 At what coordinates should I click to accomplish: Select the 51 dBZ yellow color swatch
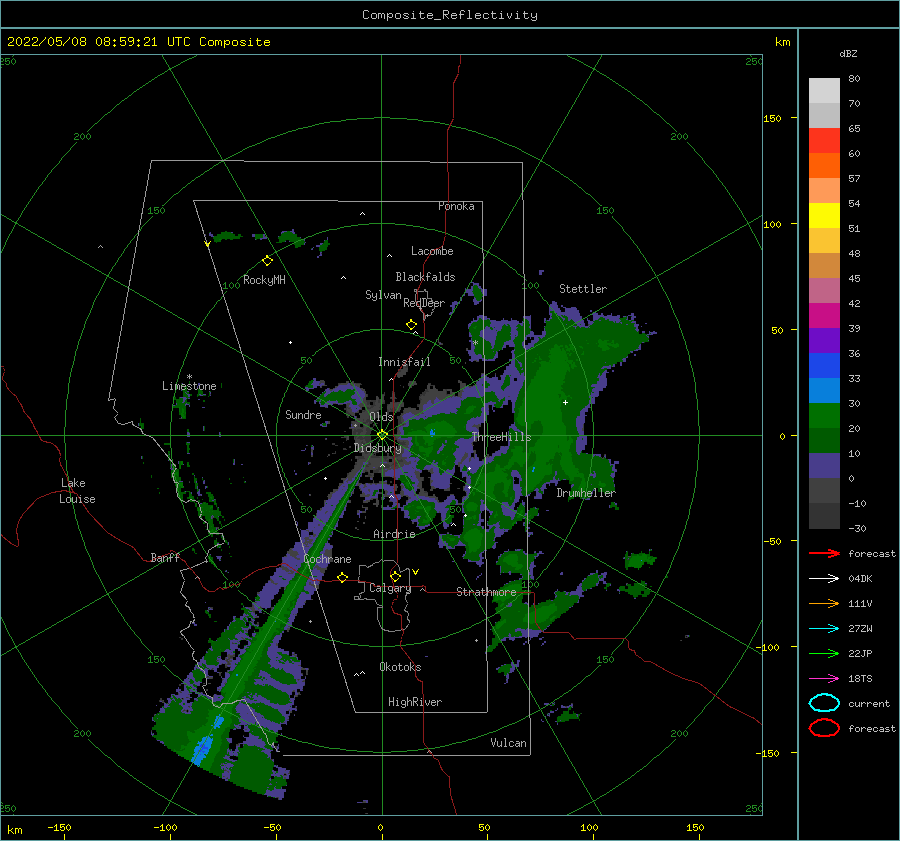(824, 216)
